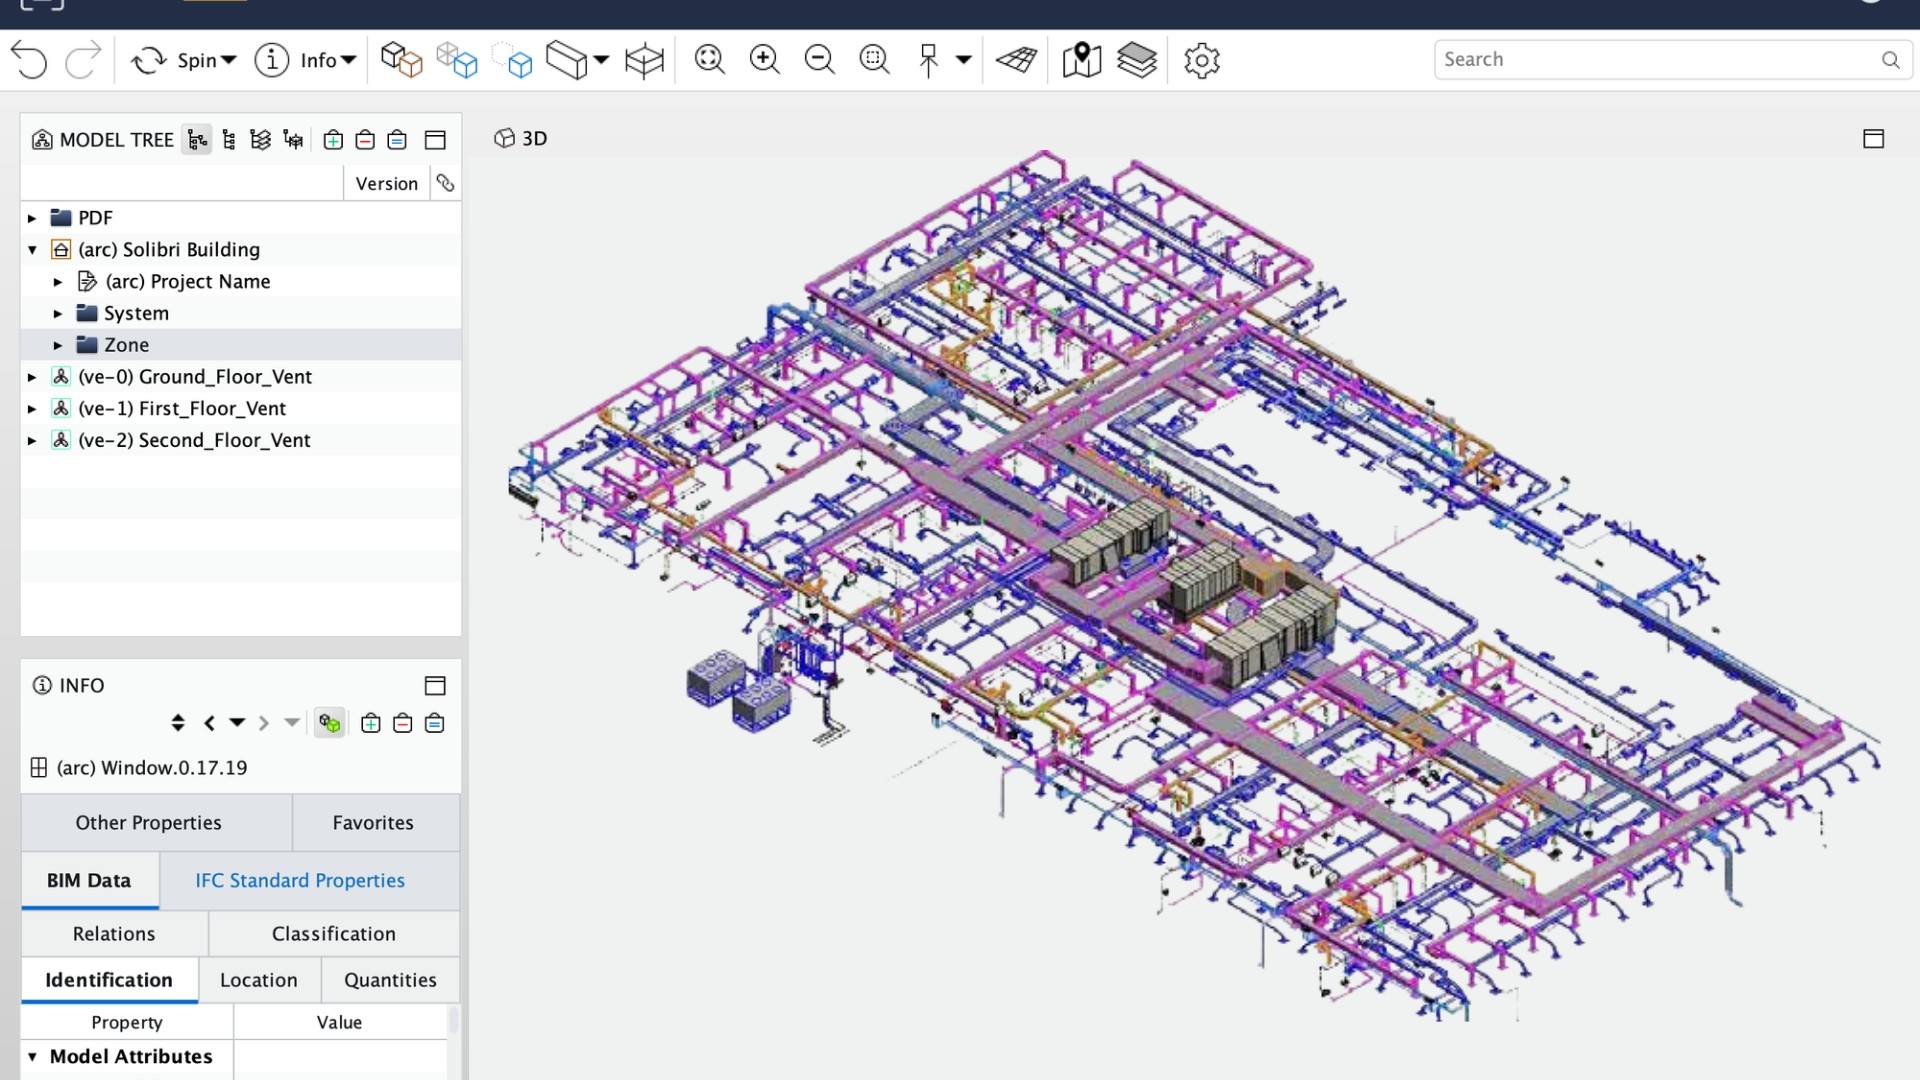Toggle the containment hierarchy view in Model Tree
This screenshot has width=1920, height=1080.
[x=197, y=140]
